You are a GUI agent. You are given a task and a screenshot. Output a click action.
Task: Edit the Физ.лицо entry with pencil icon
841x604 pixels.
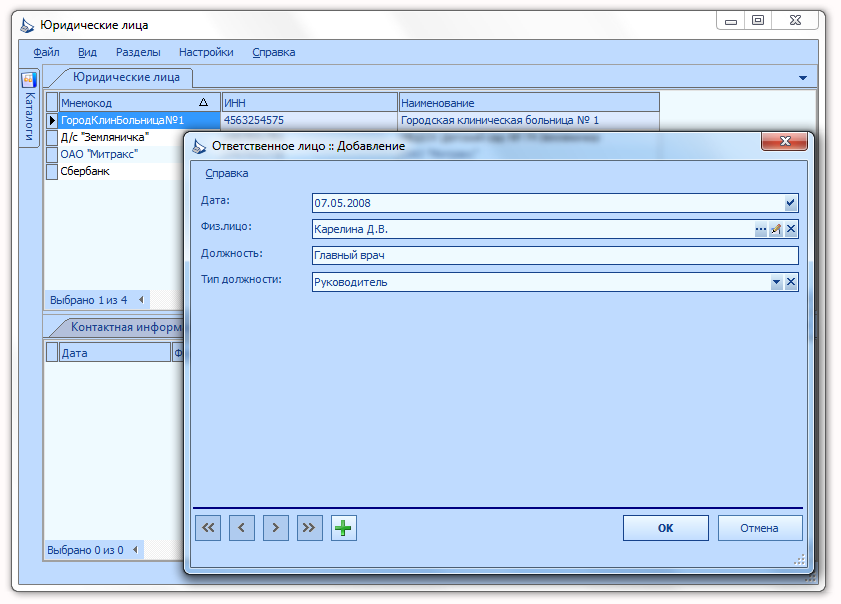click(x=776, y=229)
